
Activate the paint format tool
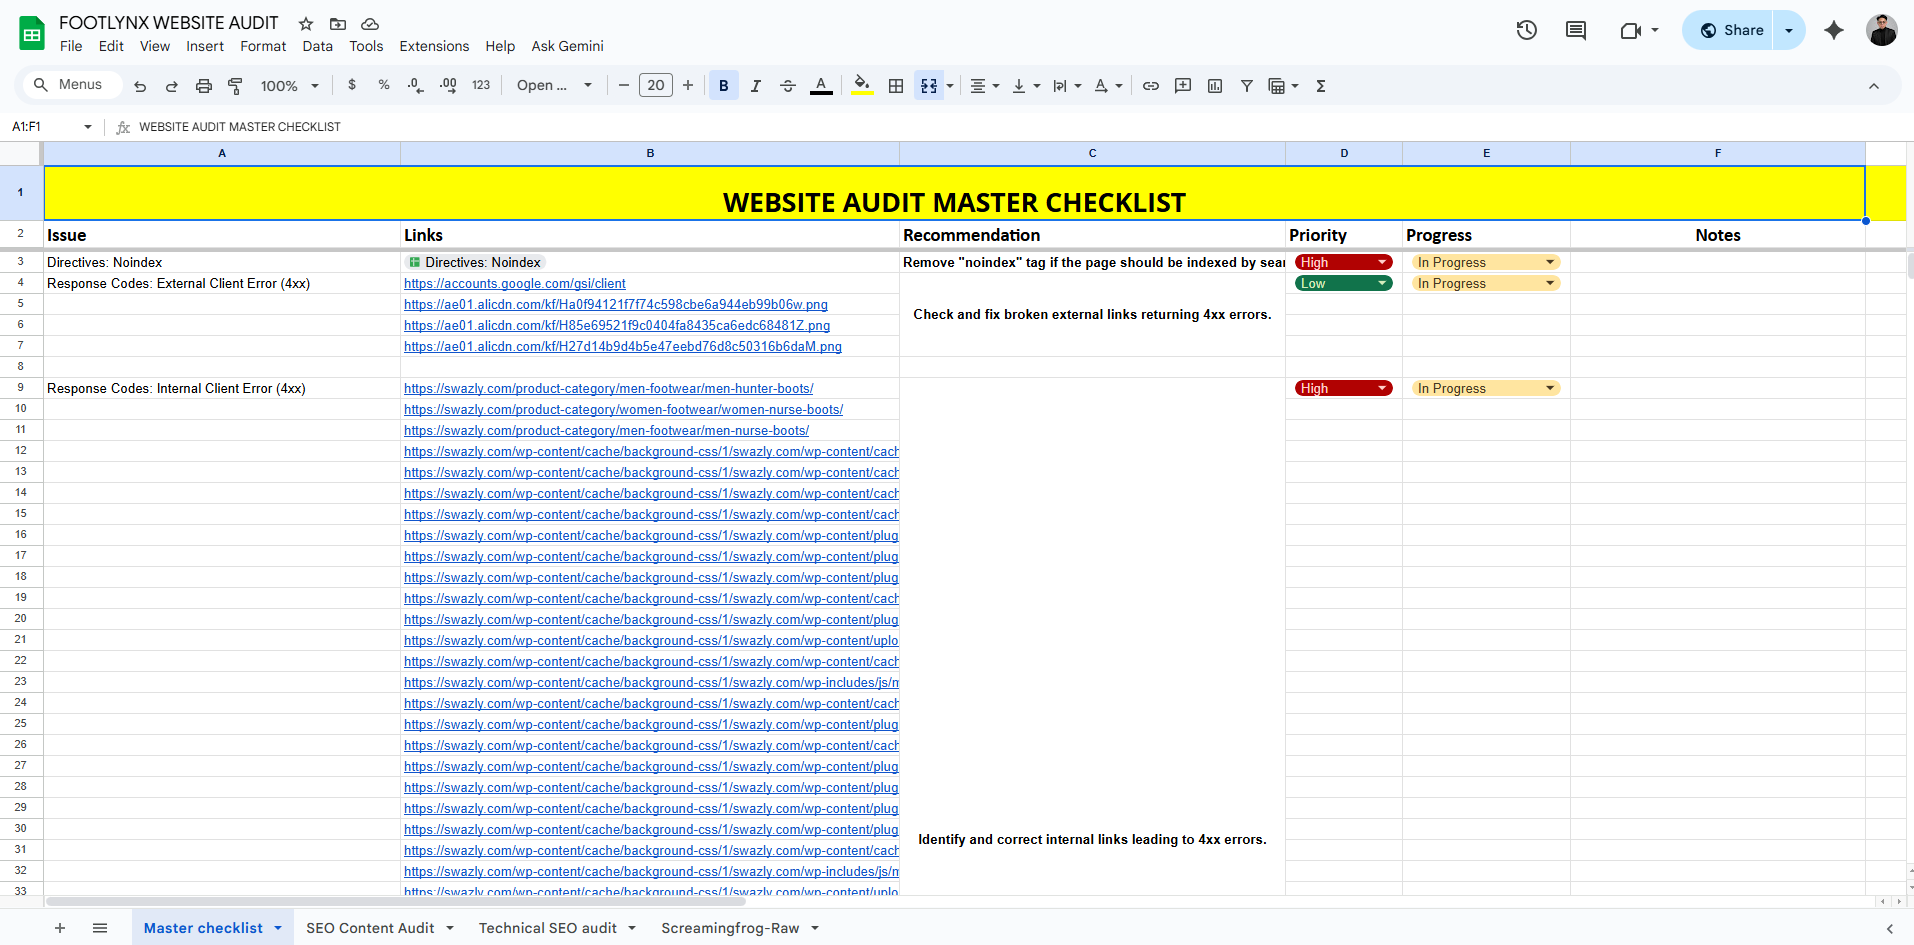point(236,86)
